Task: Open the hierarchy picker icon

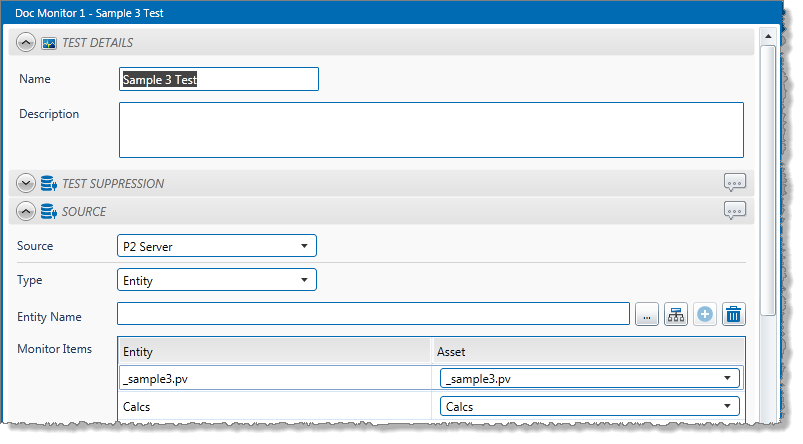Action: (676, 314)
